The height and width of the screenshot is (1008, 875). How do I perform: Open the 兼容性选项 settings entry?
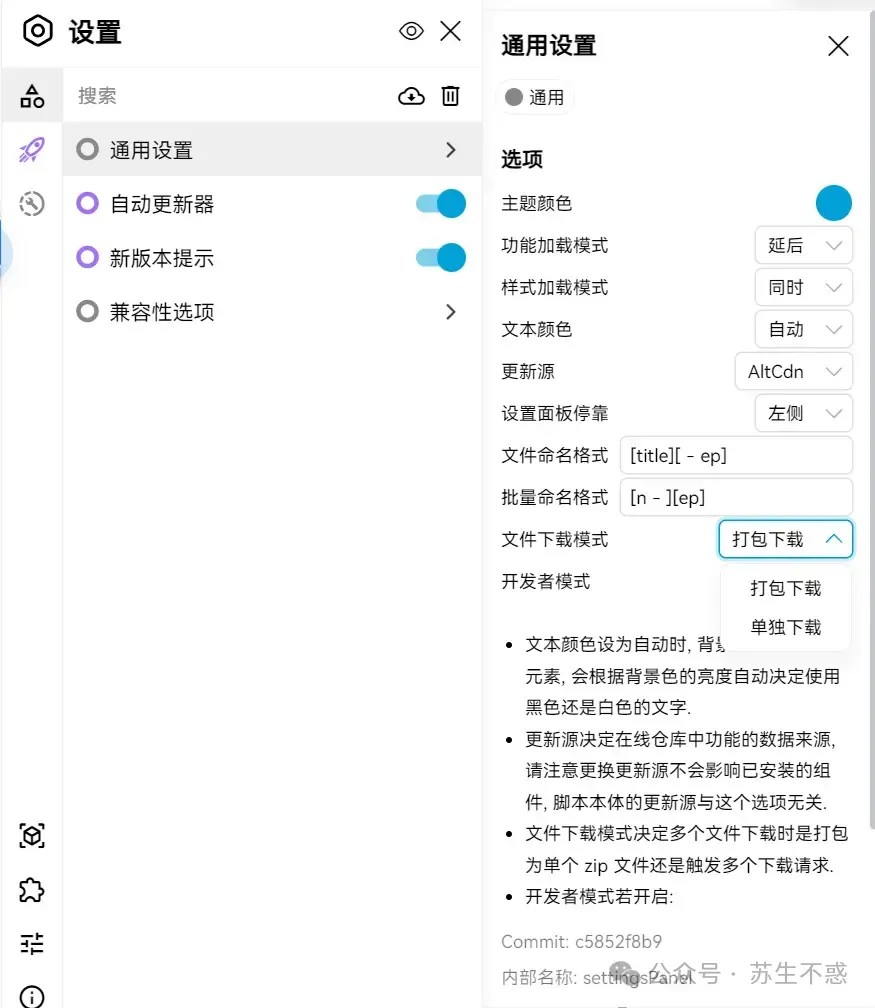pos(270,312)
